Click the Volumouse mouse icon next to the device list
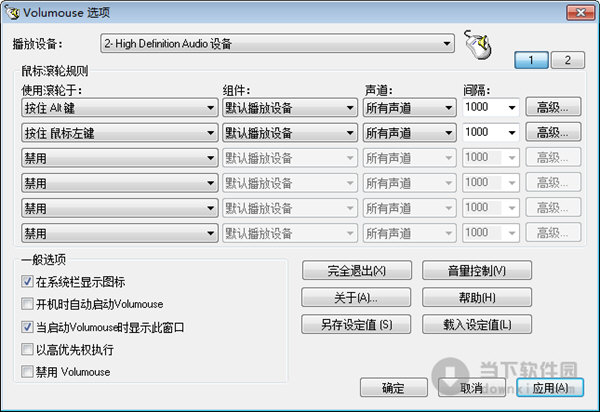Viewport: 600px width, 412px height. [478, 44]
